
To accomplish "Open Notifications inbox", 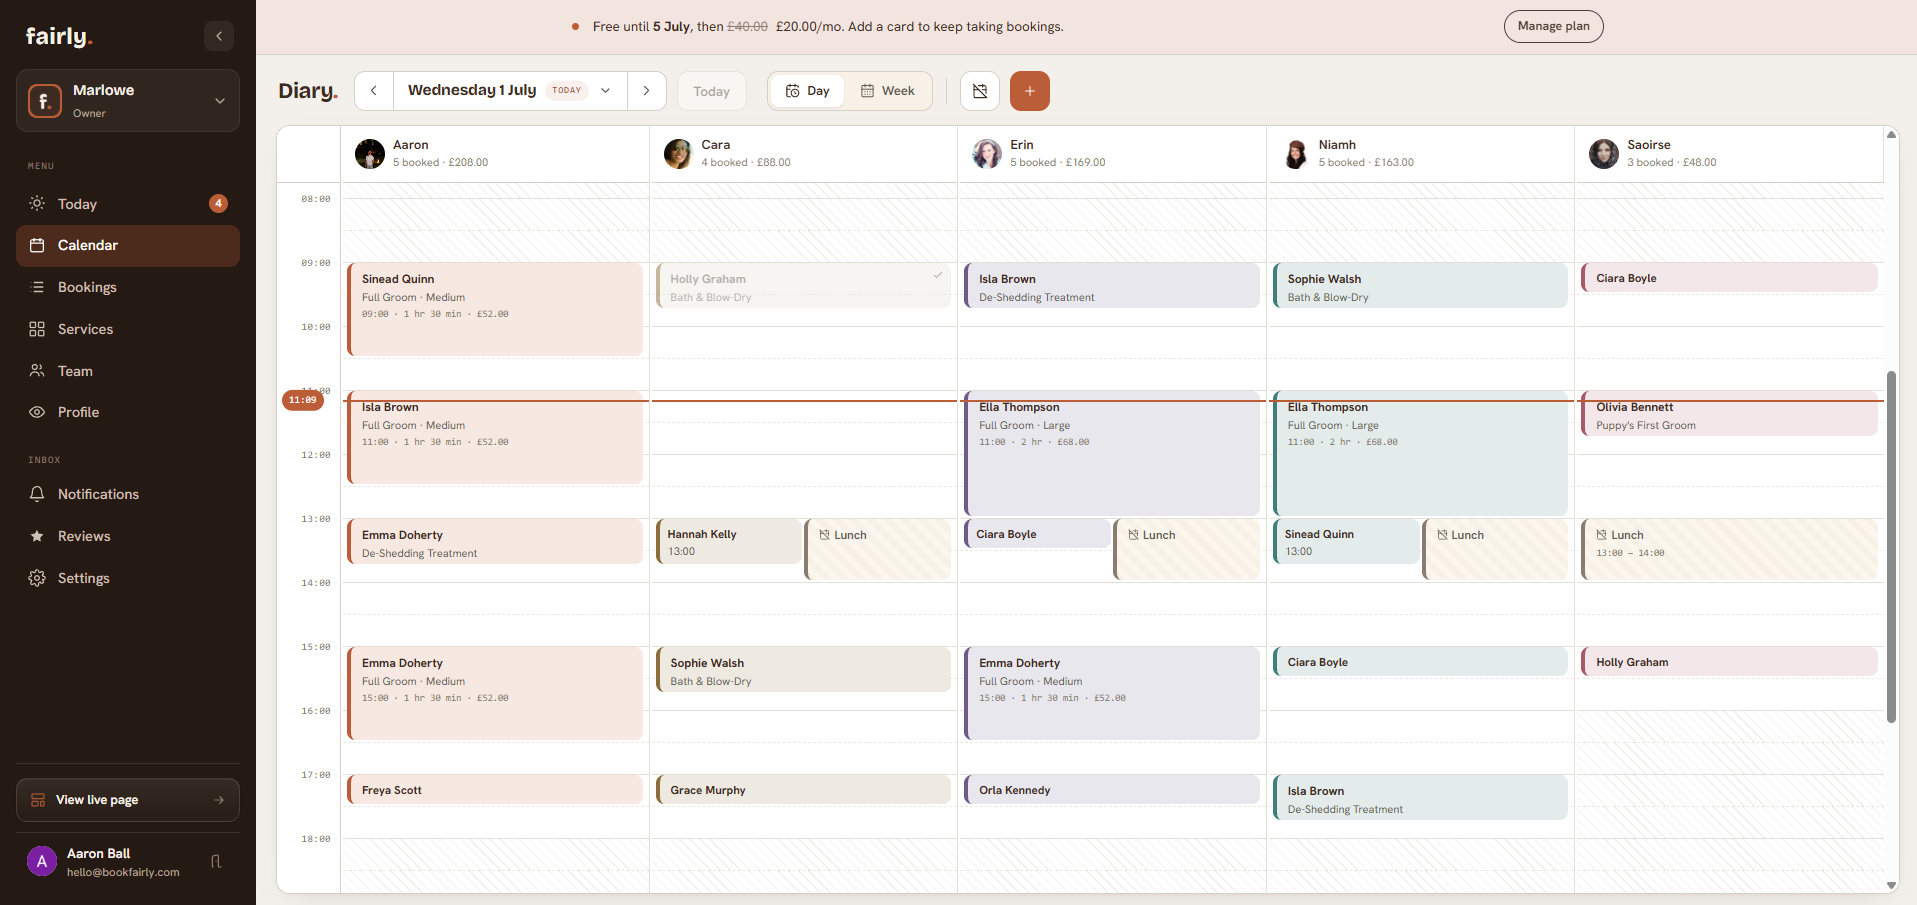I will (128, 494).
